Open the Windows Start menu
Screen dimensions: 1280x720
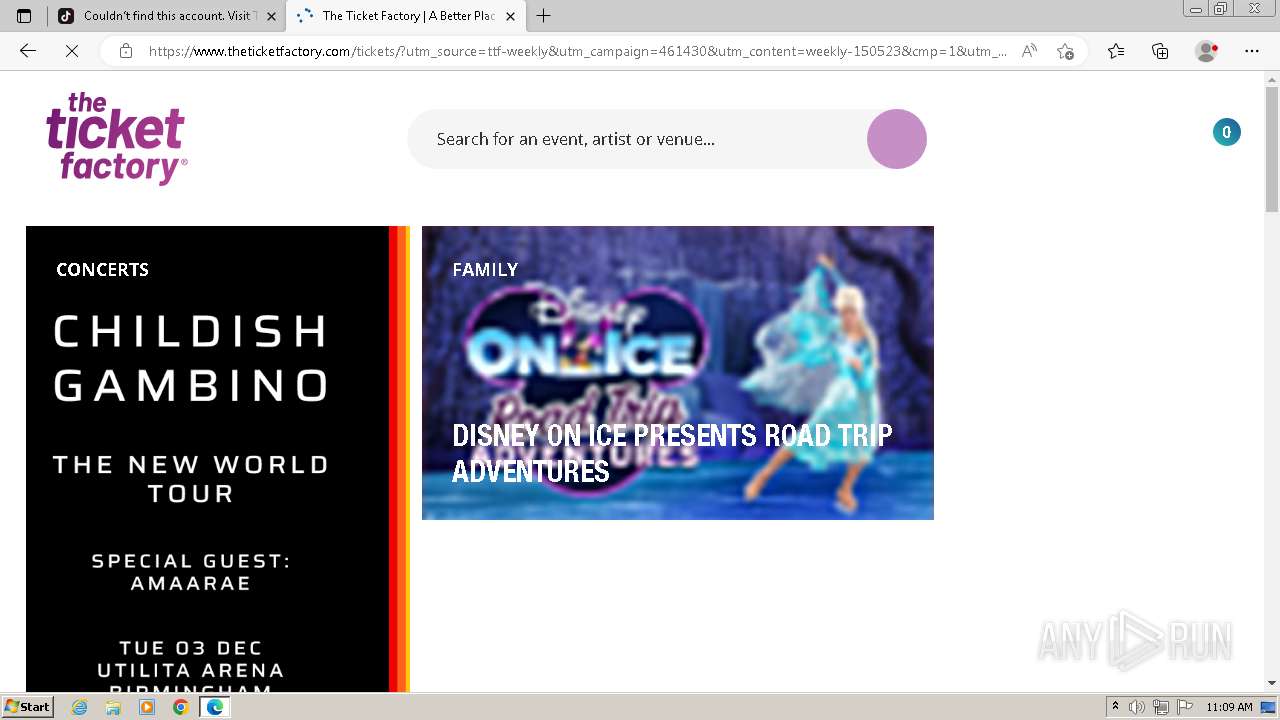(28, 707)
